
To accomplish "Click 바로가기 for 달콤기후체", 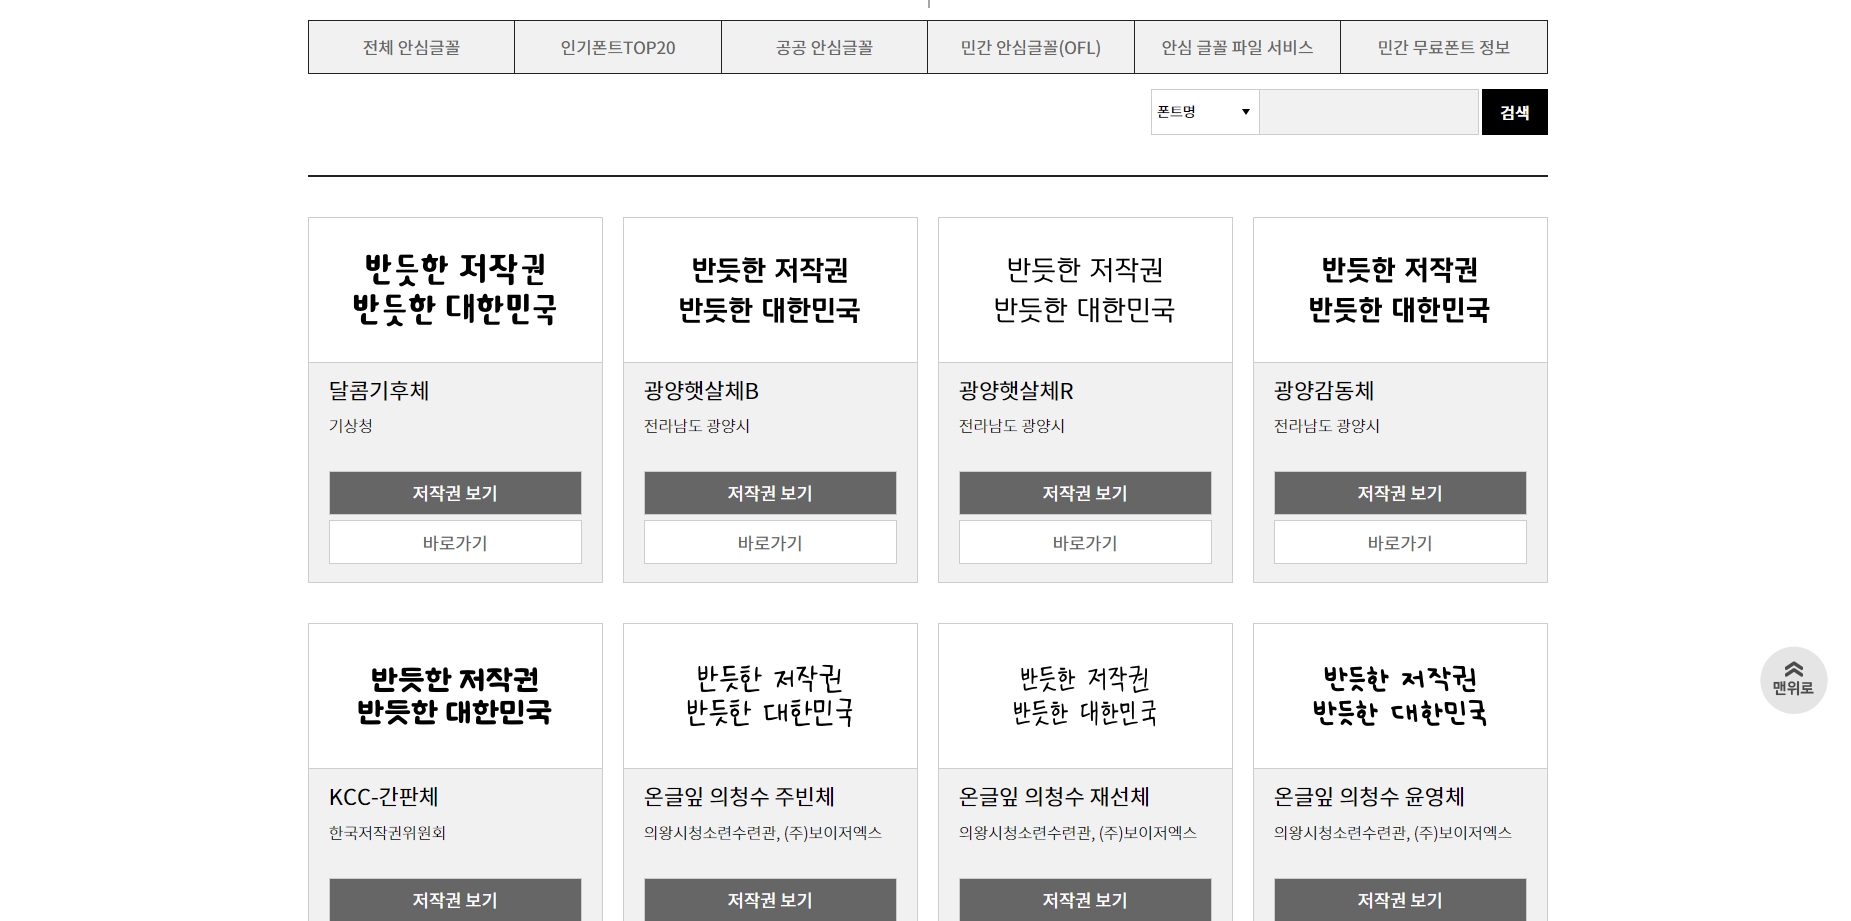I will pyautogui.click(x=455, y=542).
